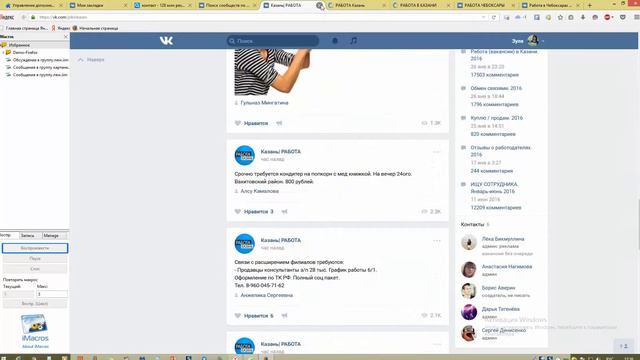Share the post by Гульназ Мингатина
Viewport: 640px width, 360px height.
pyautogui.click(x=279, y=123)
